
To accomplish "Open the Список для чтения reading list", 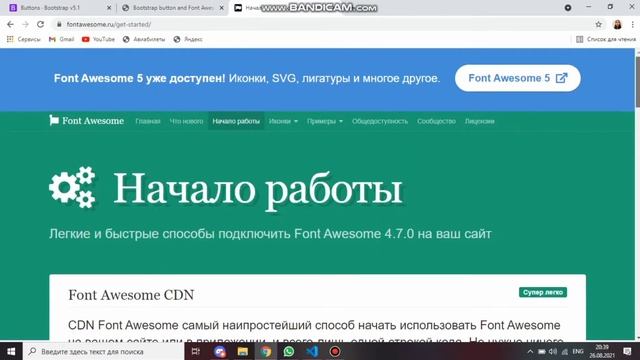I will click(606, 39).
